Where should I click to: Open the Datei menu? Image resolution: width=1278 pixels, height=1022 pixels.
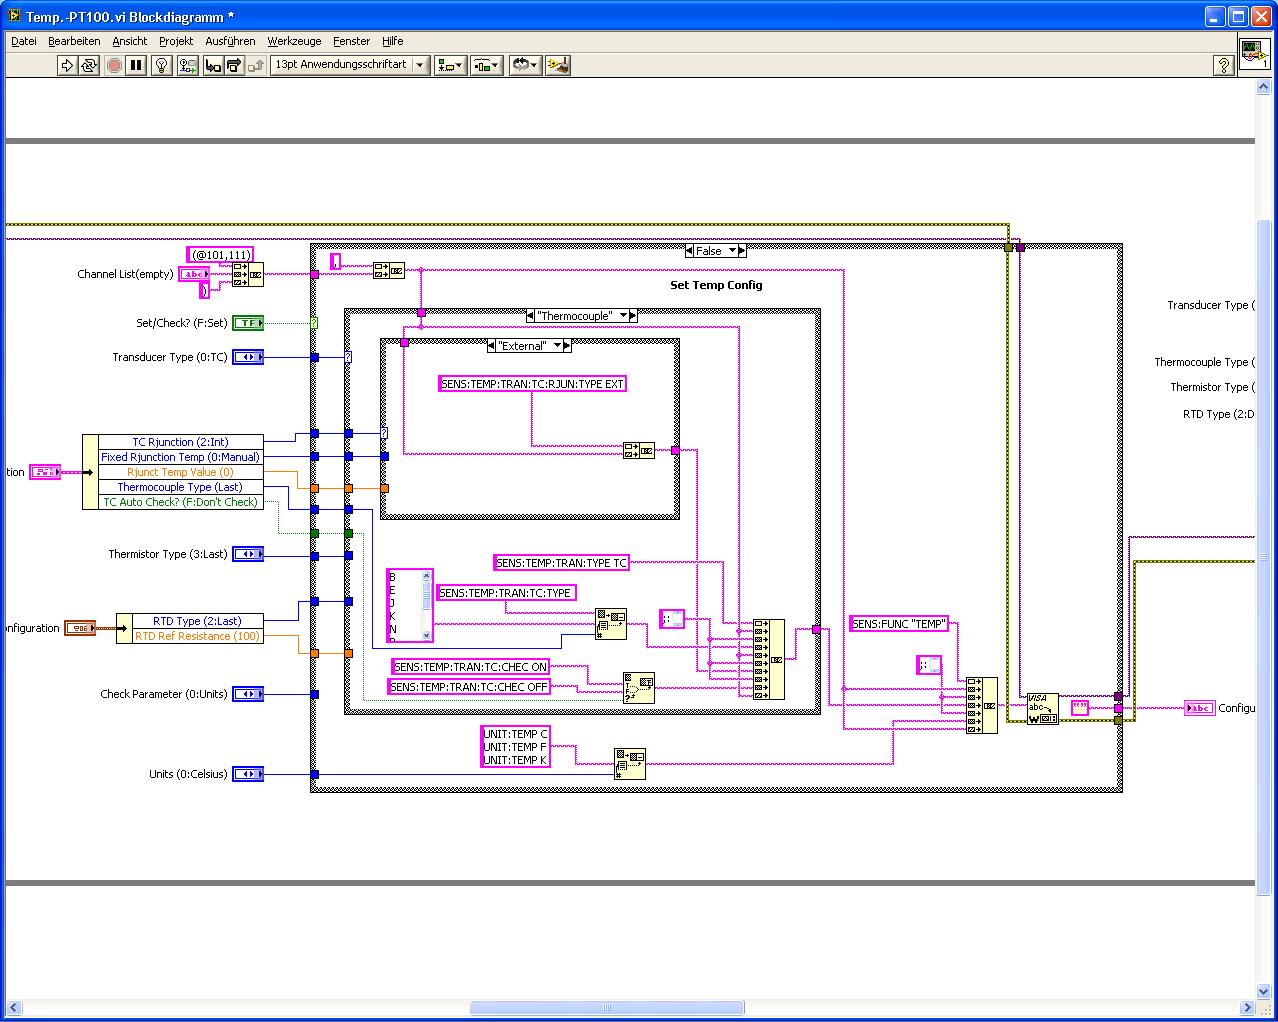click(24, 41)
